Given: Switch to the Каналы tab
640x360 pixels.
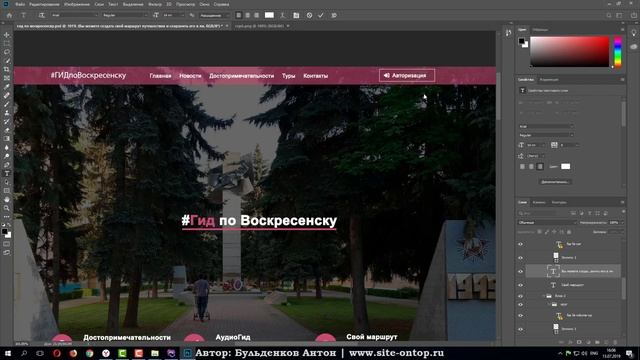Looking at the screenshot, I should coord(539,202).
